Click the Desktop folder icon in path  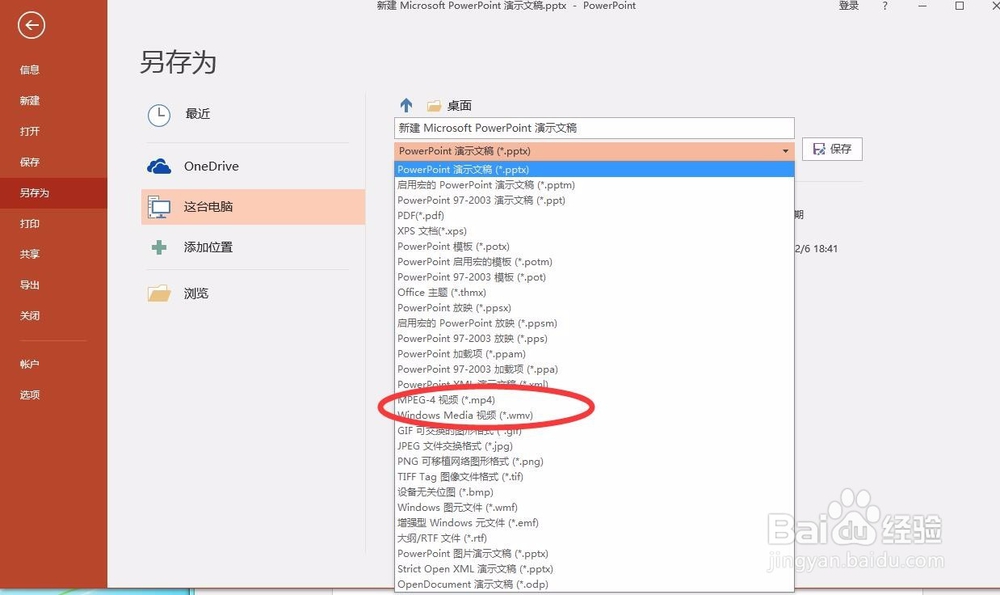coord(434,106)
